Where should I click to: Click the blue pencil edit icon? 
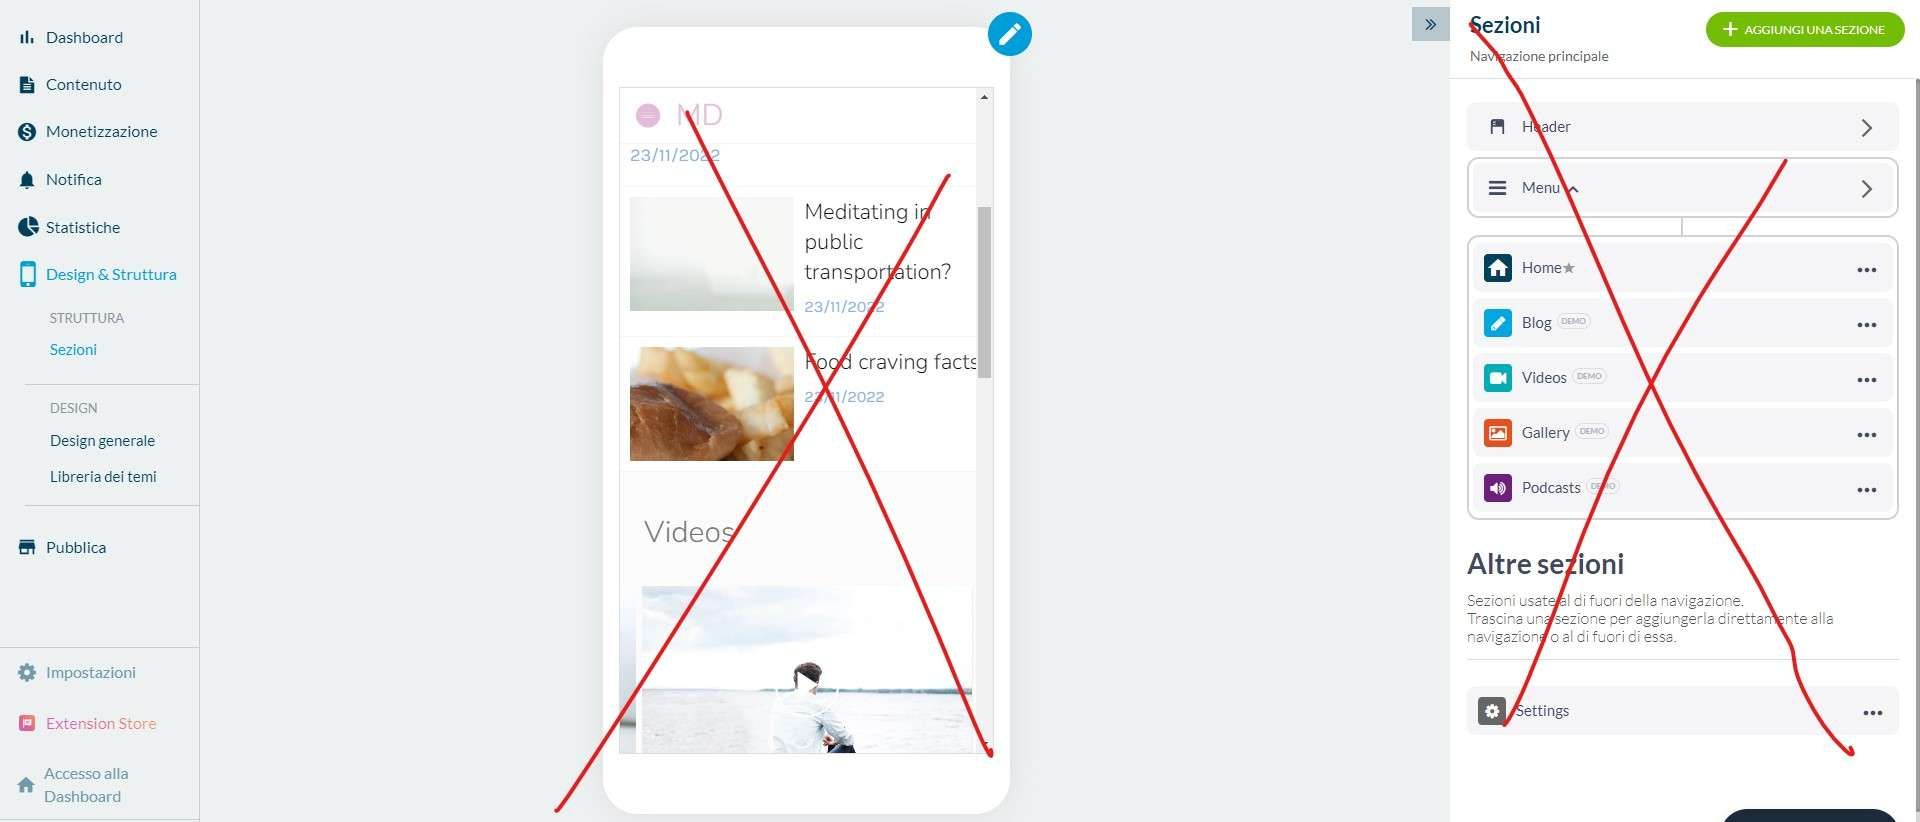[1009, 34]
